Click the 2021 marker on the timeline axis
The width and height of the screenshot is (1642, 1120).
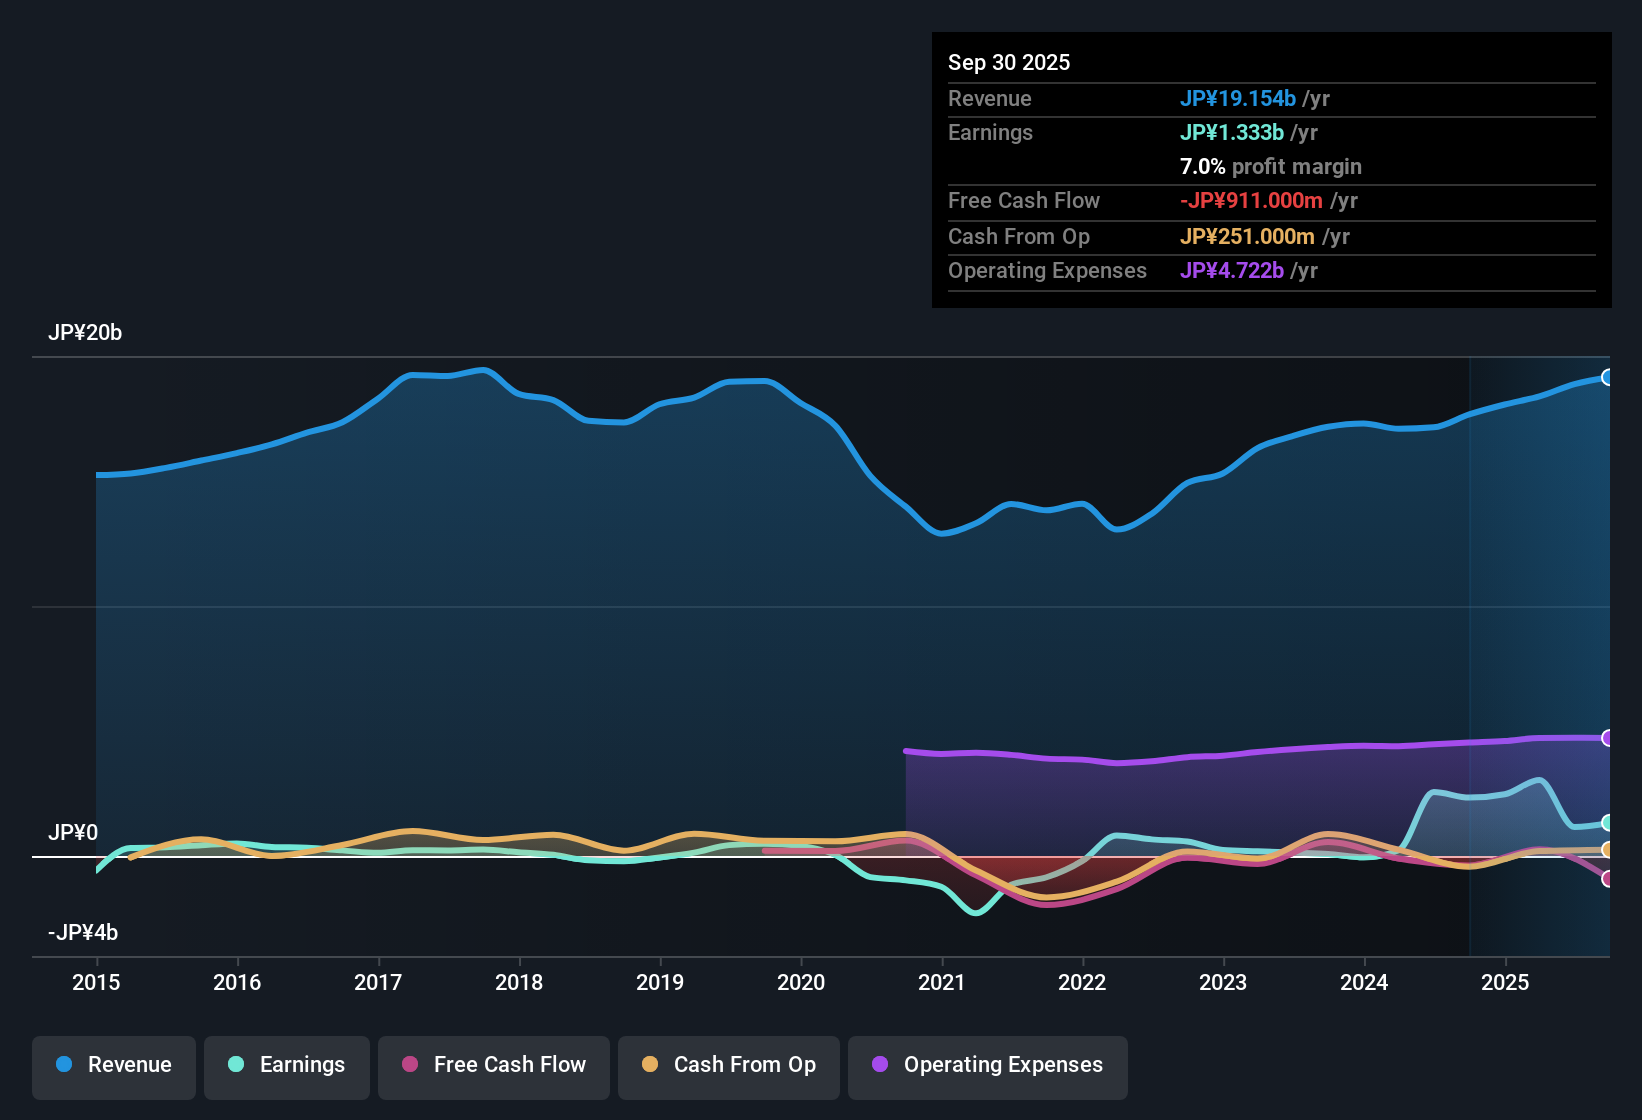[x=941, y=983]
